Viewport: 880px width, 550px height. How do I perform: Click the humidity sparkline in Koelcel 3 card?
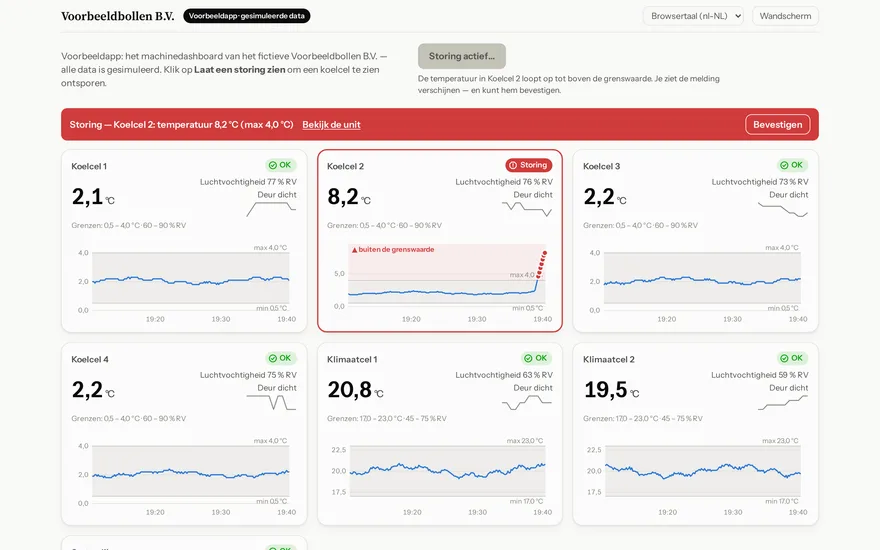(783, 209)
